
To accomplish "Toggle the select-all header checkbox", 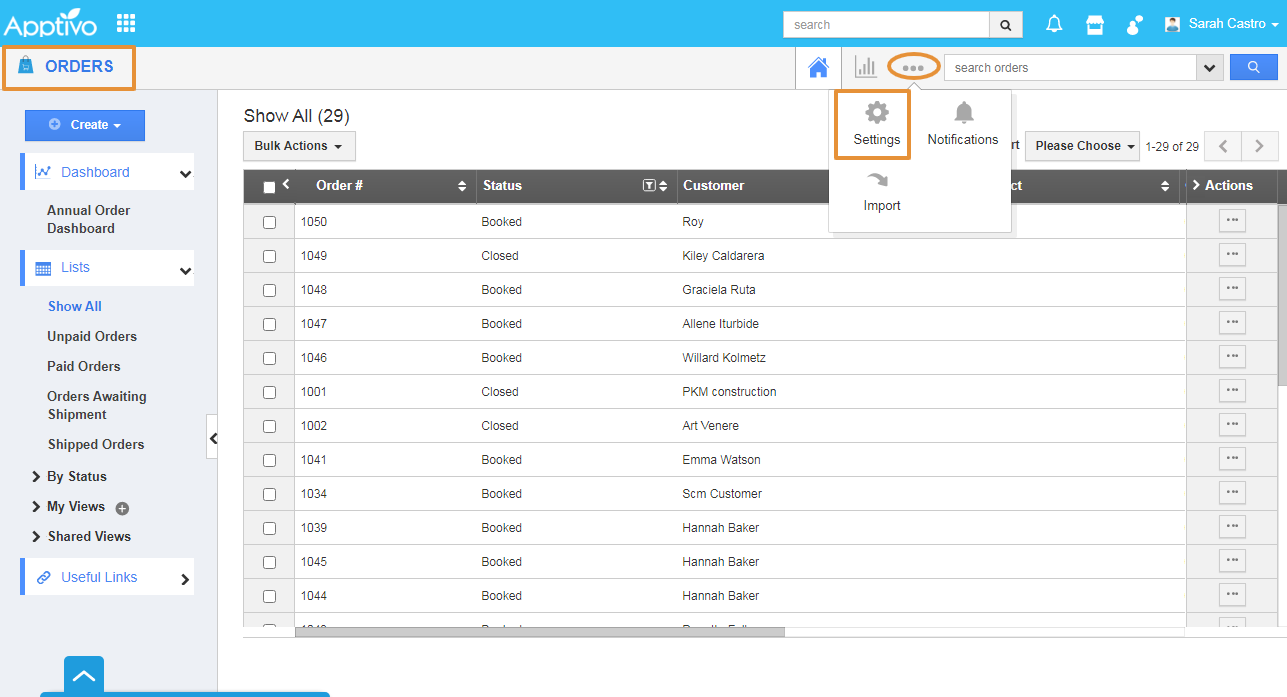I will pos(269,186).
